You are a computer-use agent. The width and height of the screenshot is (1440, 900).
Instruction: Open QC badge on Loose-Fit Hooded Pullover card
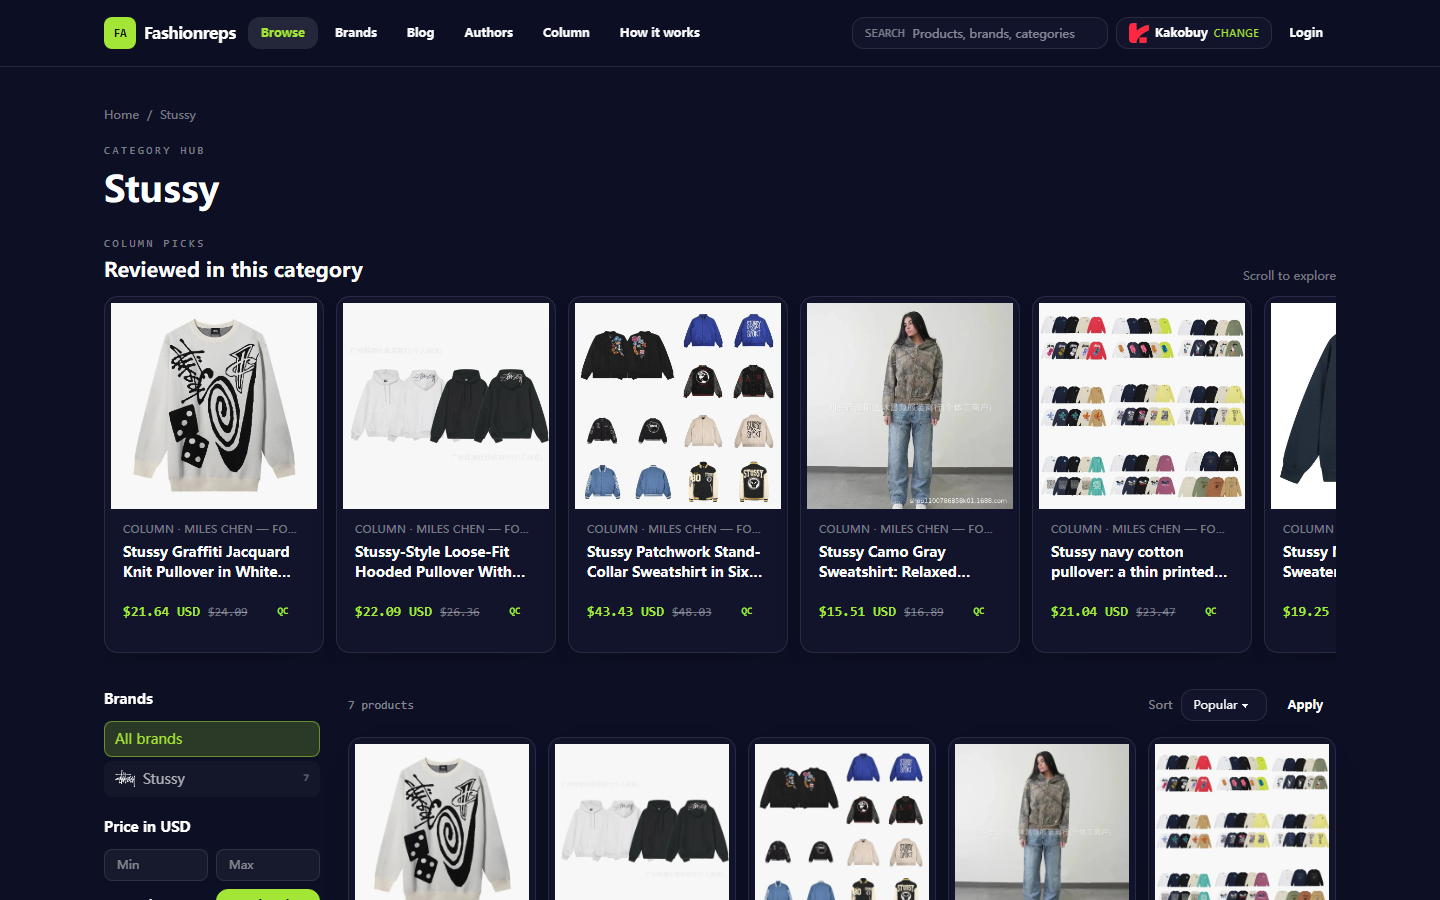point(515,611)
